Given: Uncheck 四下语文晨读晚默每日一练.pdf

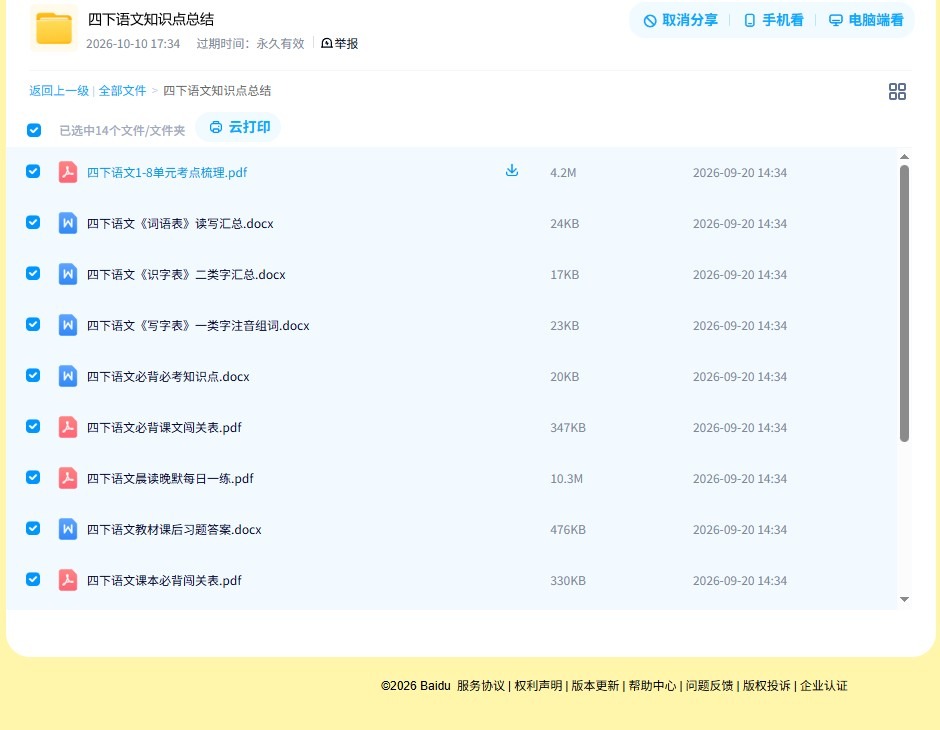Looking at the screenshot, I should point(33,477).
